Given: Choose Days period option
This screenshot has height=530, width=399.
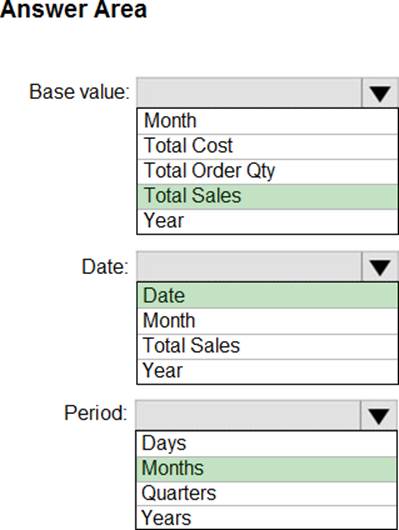Looking at the screenshot, I should pos(266,444).
